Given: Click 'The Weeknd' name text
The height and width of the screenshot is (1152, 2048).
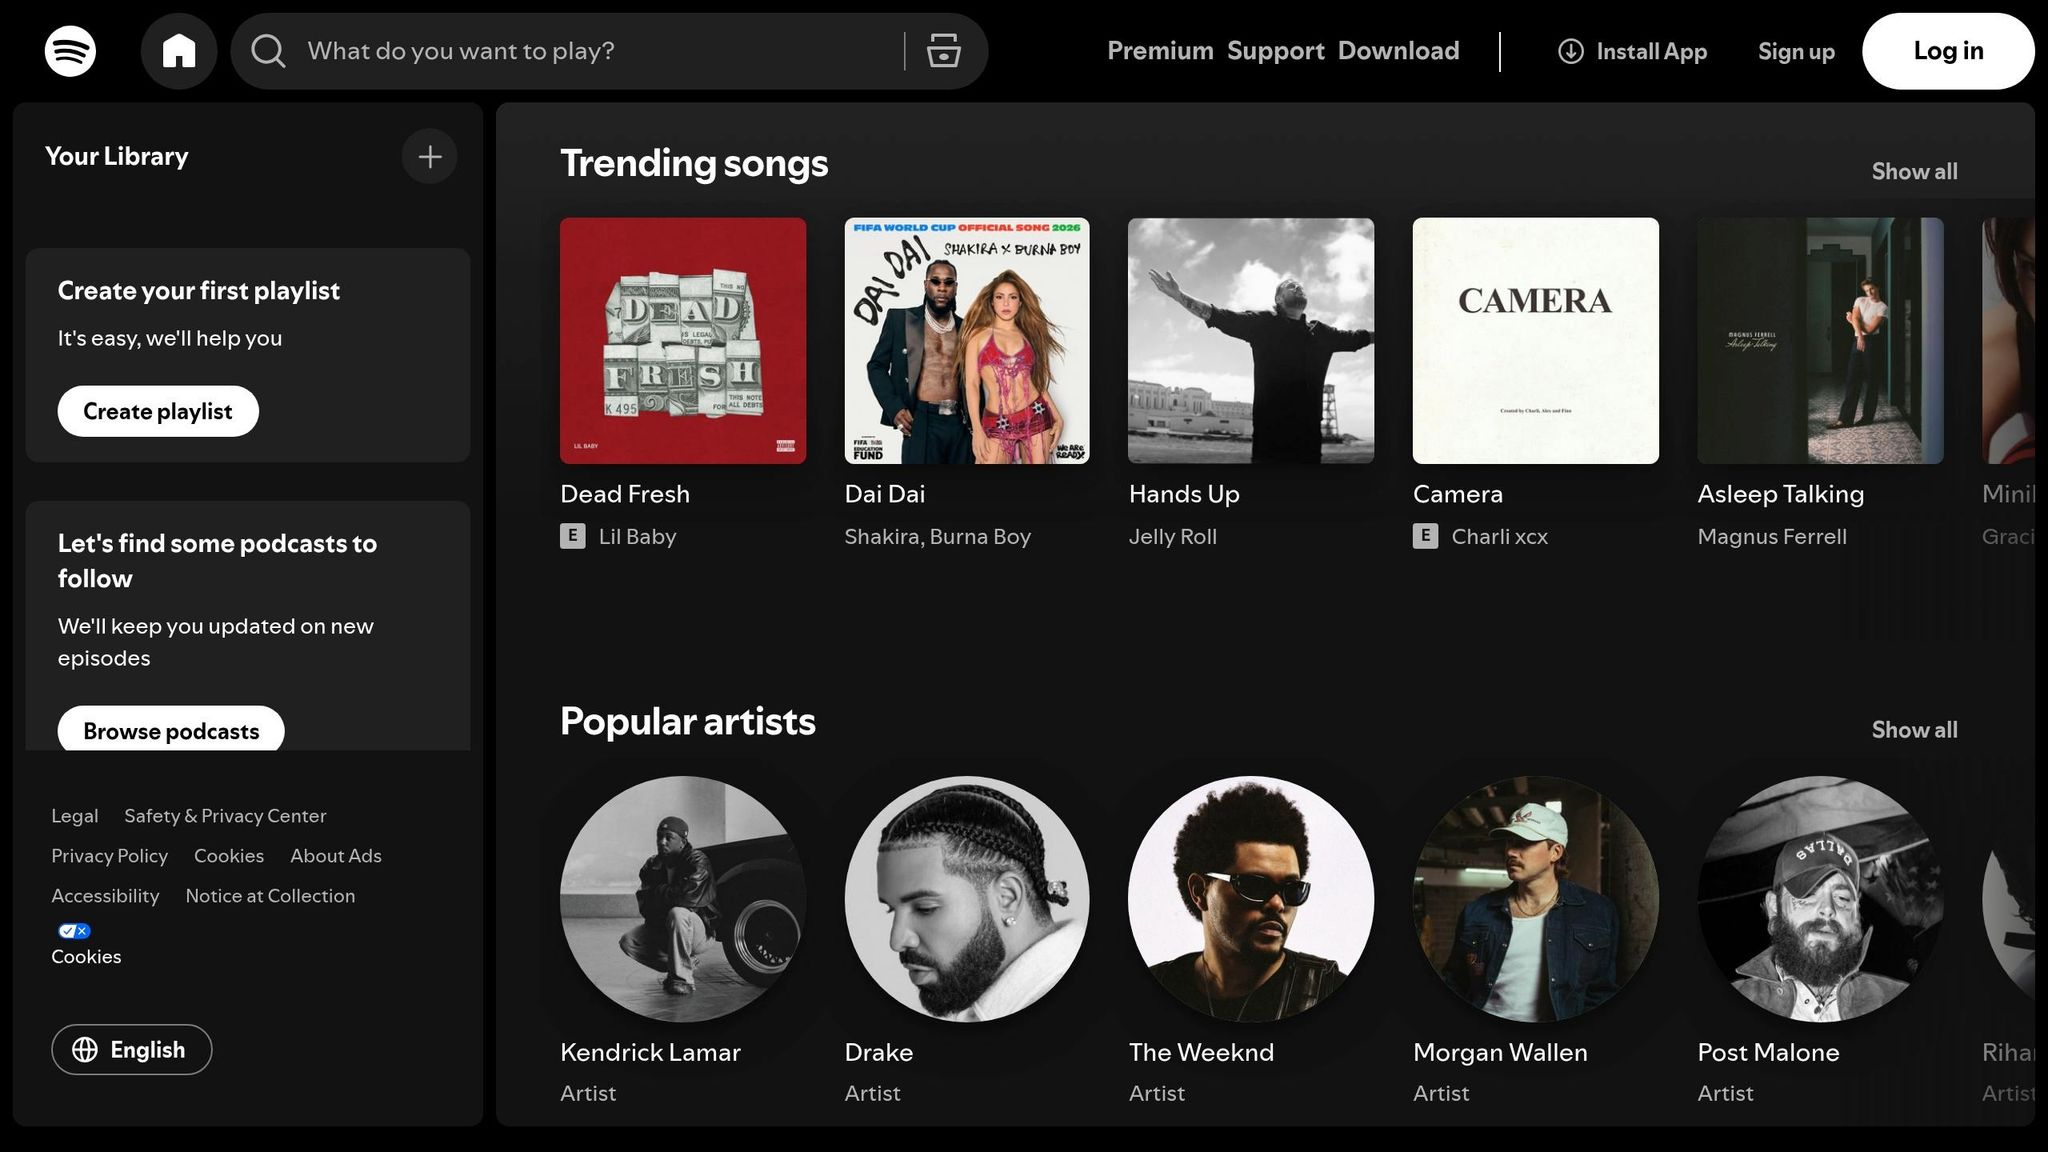Looking at the screenshot, I should 1201,1052.
